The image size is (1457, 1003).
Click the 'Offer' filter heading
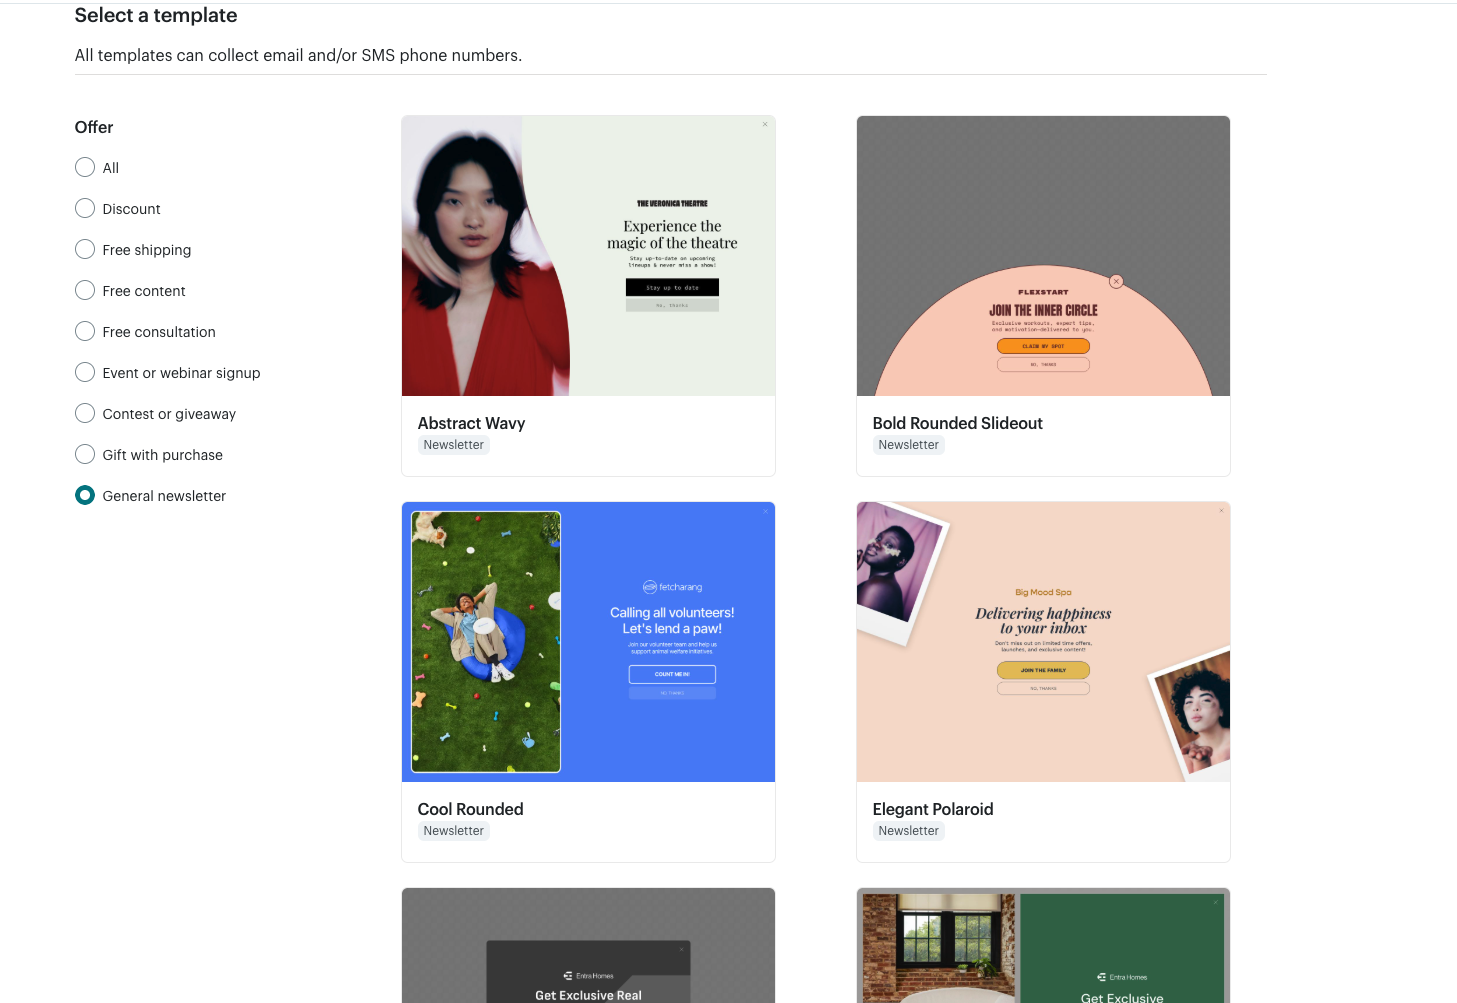point(94,127)
